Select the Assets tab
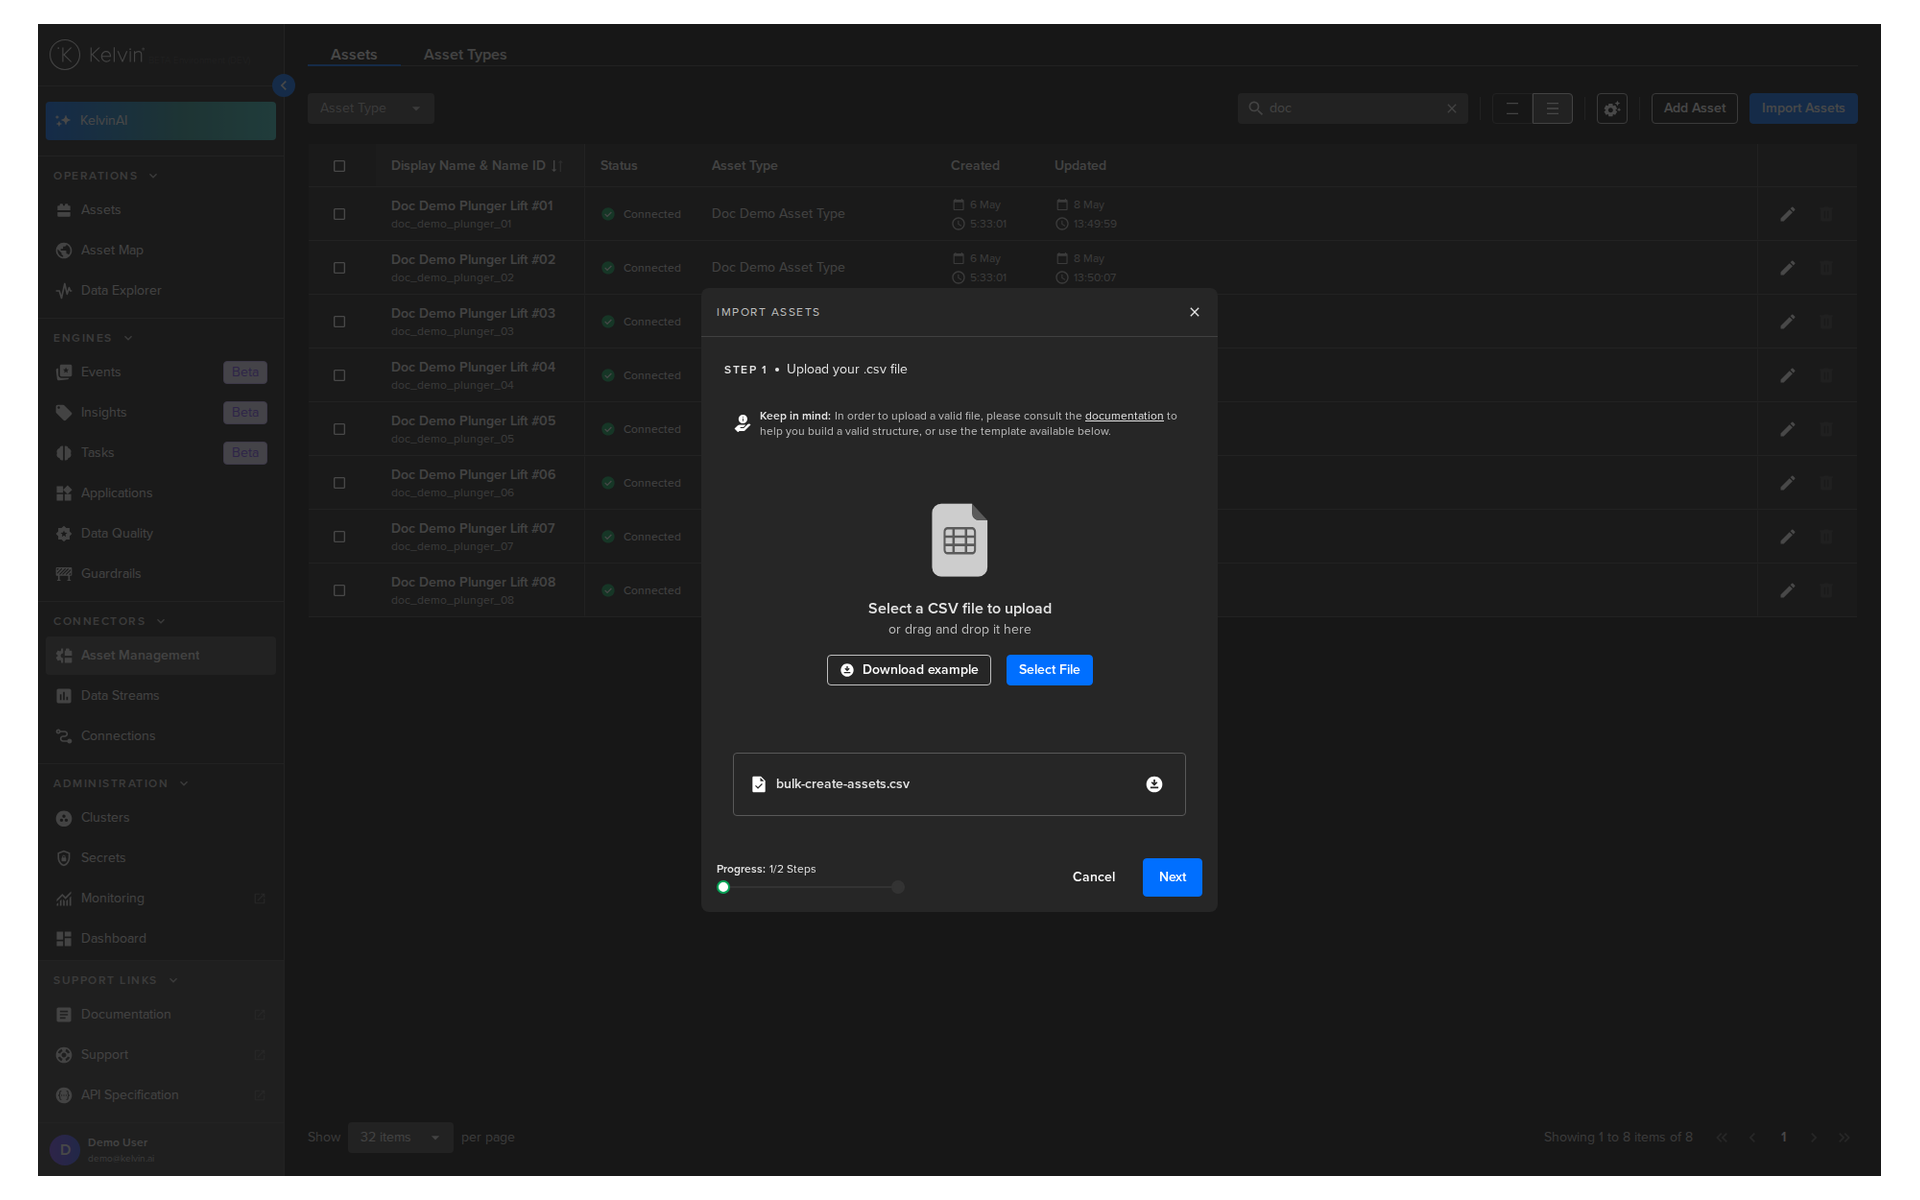The height and width of the screenshot is (1200, 1920). pyautogui.click(x=354, y=54)
